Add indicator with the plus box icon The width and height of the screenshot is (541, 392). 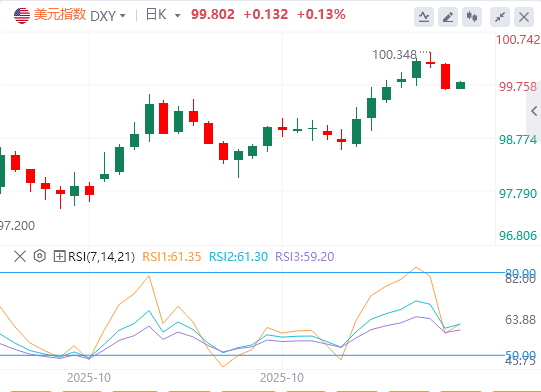point(59,256)
